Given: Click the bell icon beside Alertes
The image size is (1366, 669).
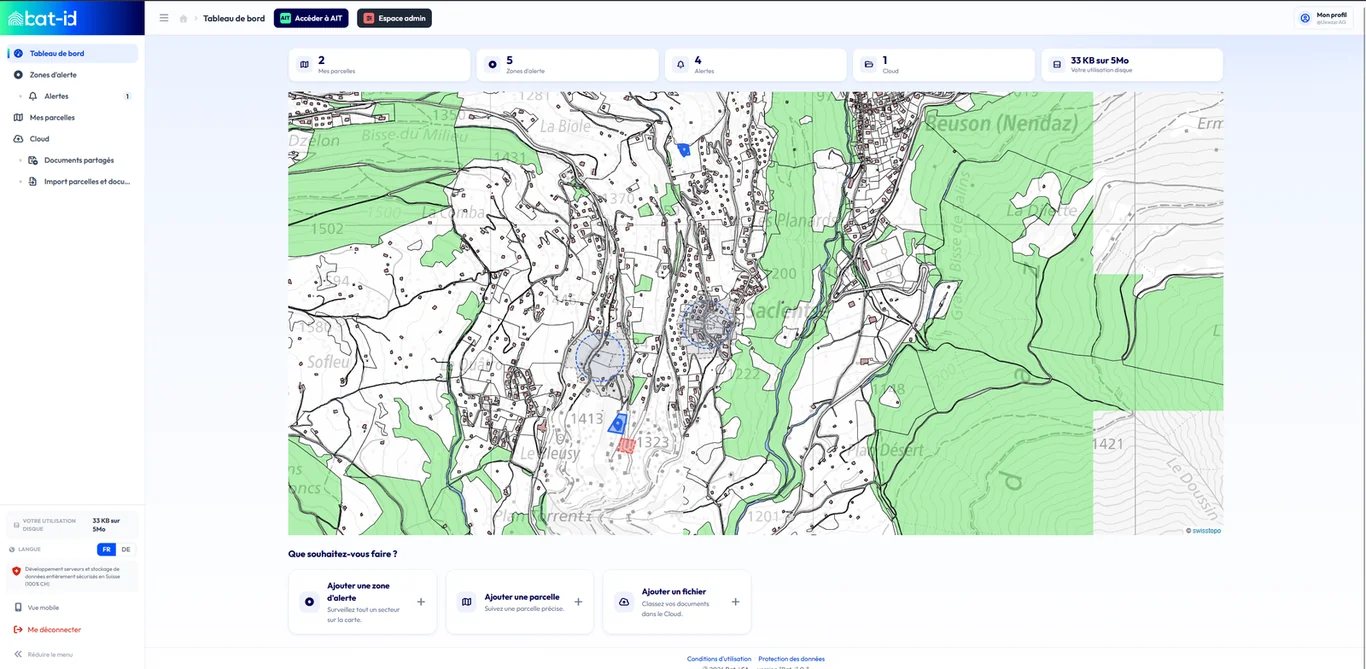Looking at the screenshot, I should tap(33, 96).
